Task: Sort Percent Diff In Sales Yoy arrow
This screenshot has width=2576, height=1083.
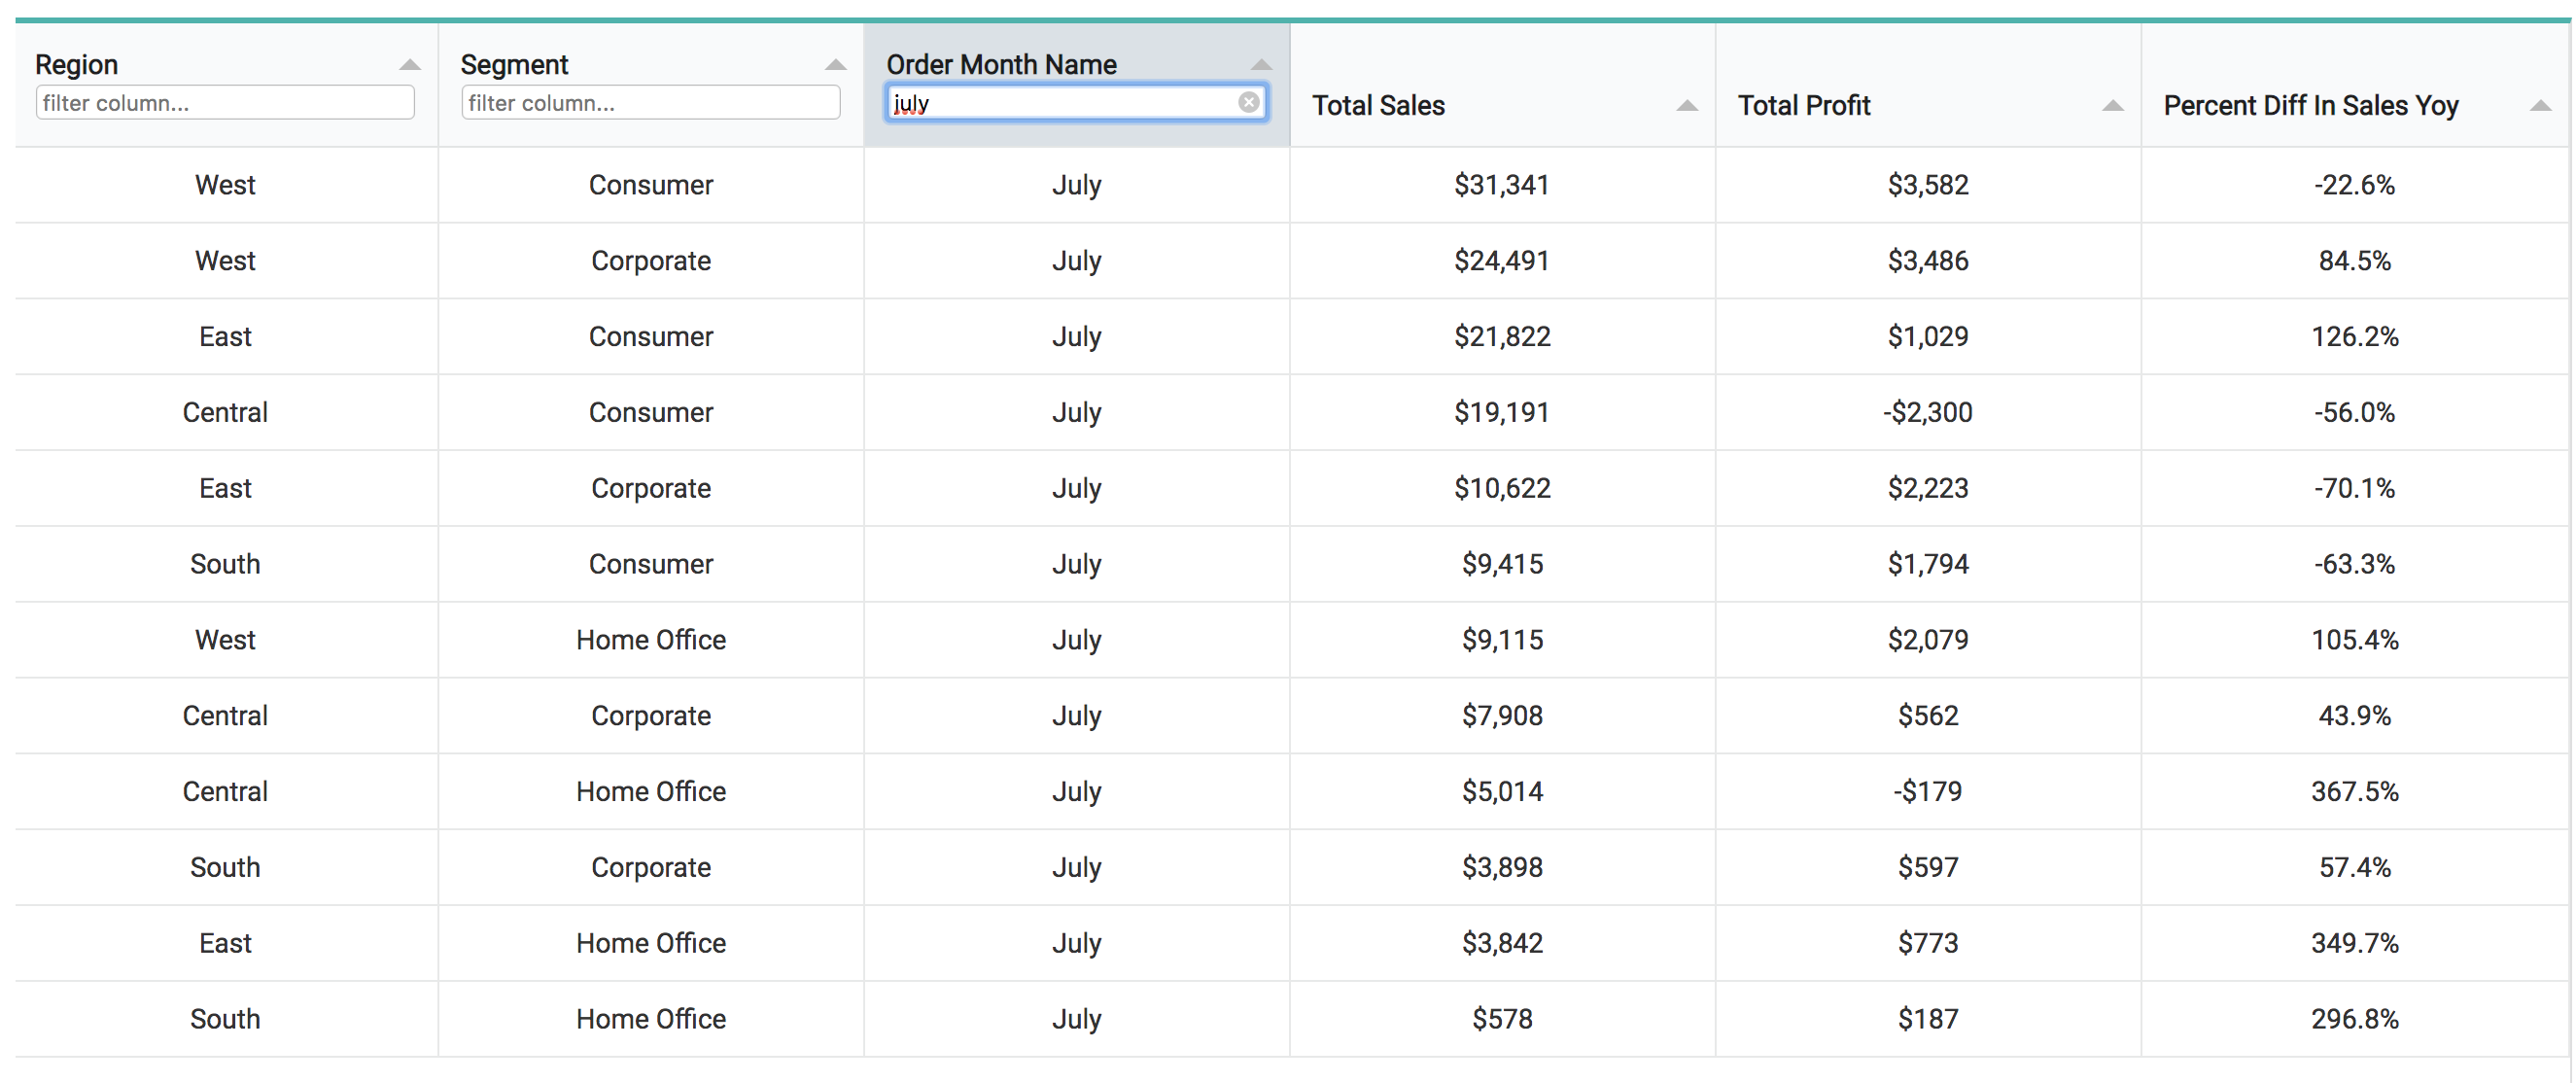Action: pos(2539,106)
